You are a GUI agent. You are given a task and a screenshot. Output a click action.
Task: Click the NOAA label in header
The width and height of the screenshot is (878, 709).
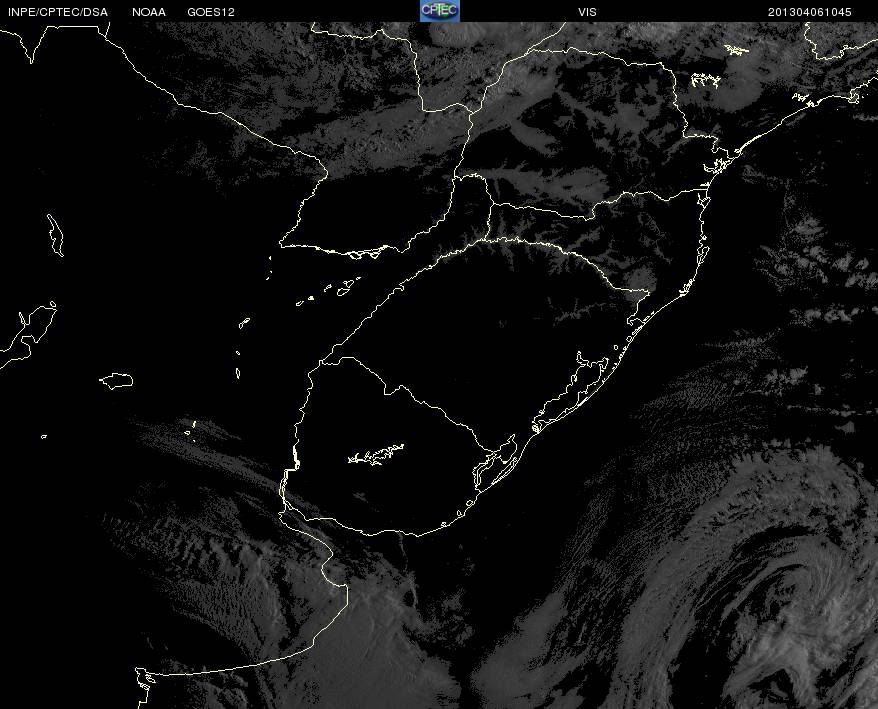149,12
